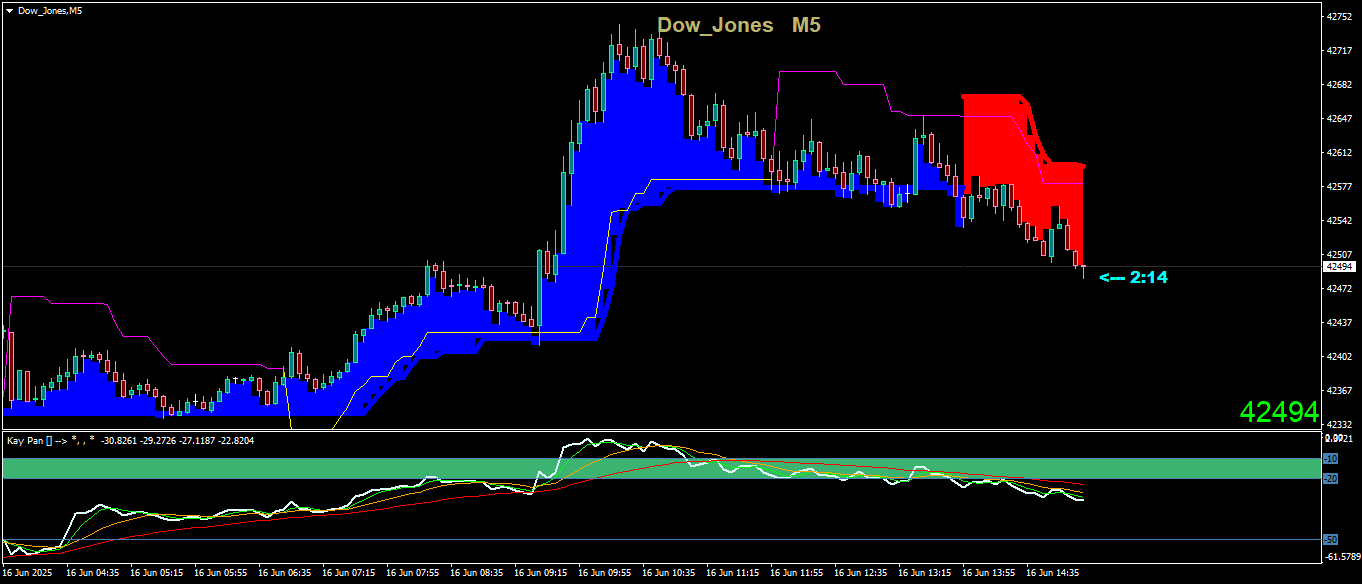This screenshot has height=584, width=1362.
Task: Click the 42717 price scale label
Action: pos(1339,51)
